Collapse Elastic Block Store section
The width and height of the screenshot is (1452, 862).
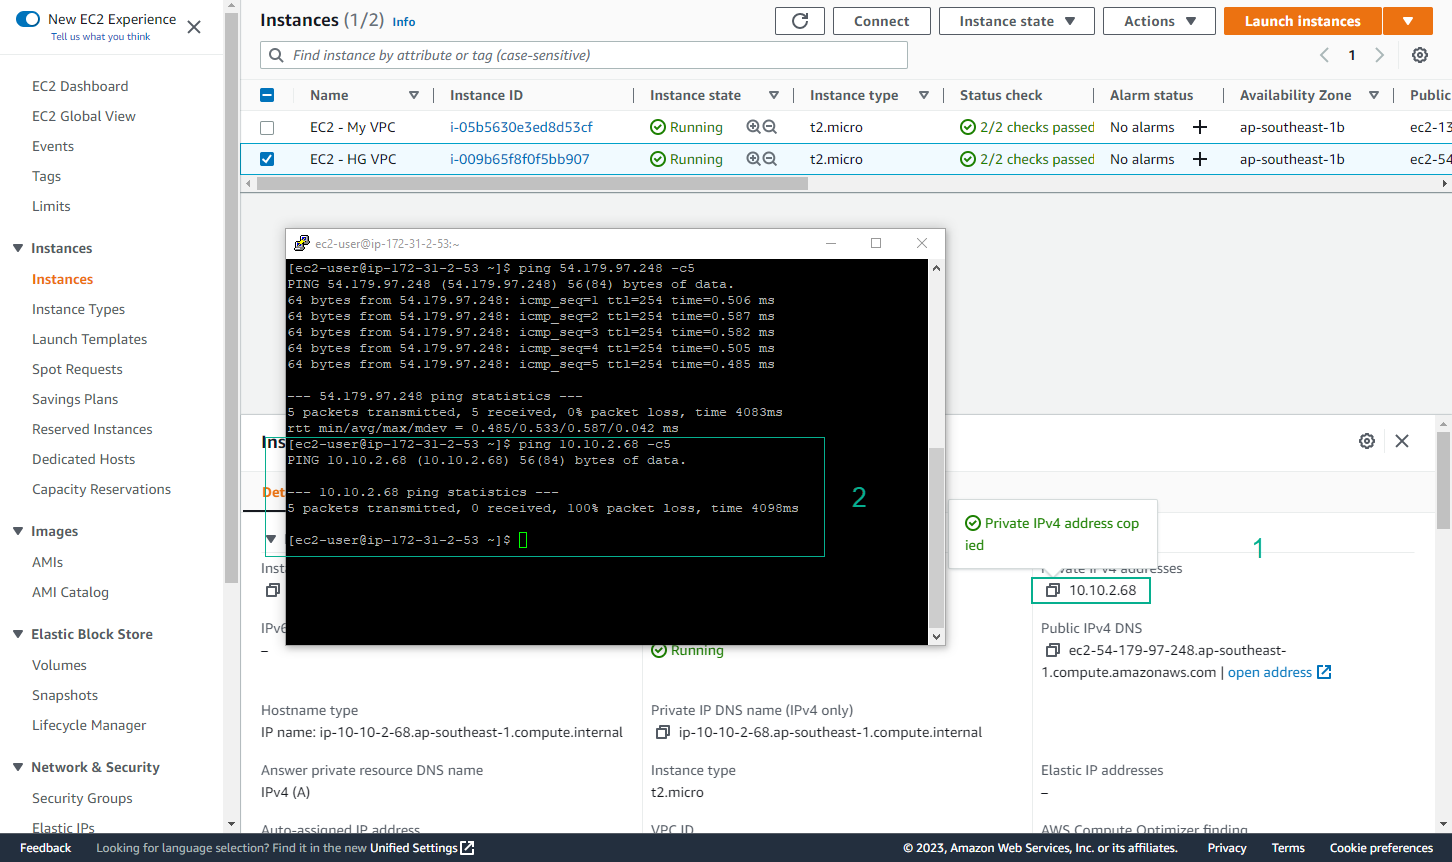coord(18,634)
